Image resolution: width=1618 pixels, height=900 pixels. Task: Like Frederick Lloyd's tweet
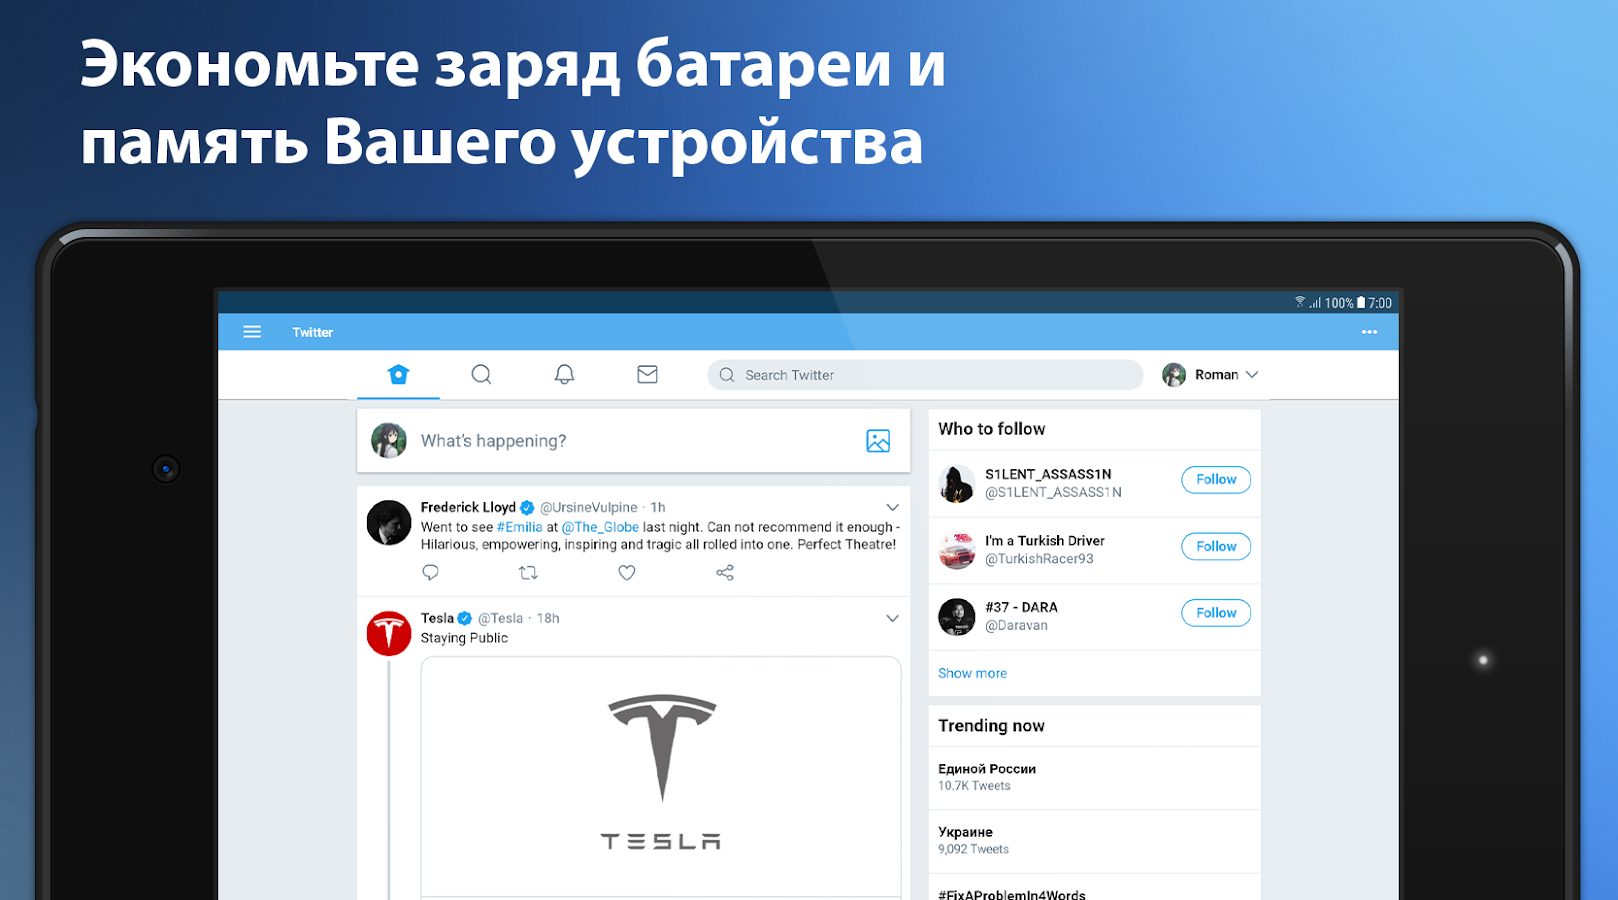coord(626,572)
